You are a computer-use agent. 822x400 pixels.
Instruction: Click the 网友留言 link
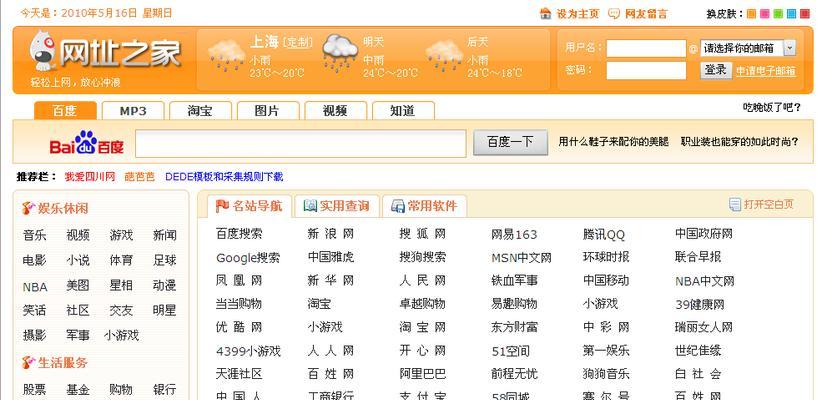pyautogui.click(x=646, y=14)
